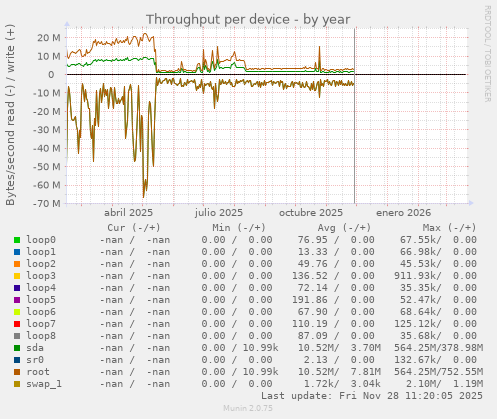The image size is (497, 419).
Task: Click the Munin 2.0.75 version text
Action: click(248, 408)
